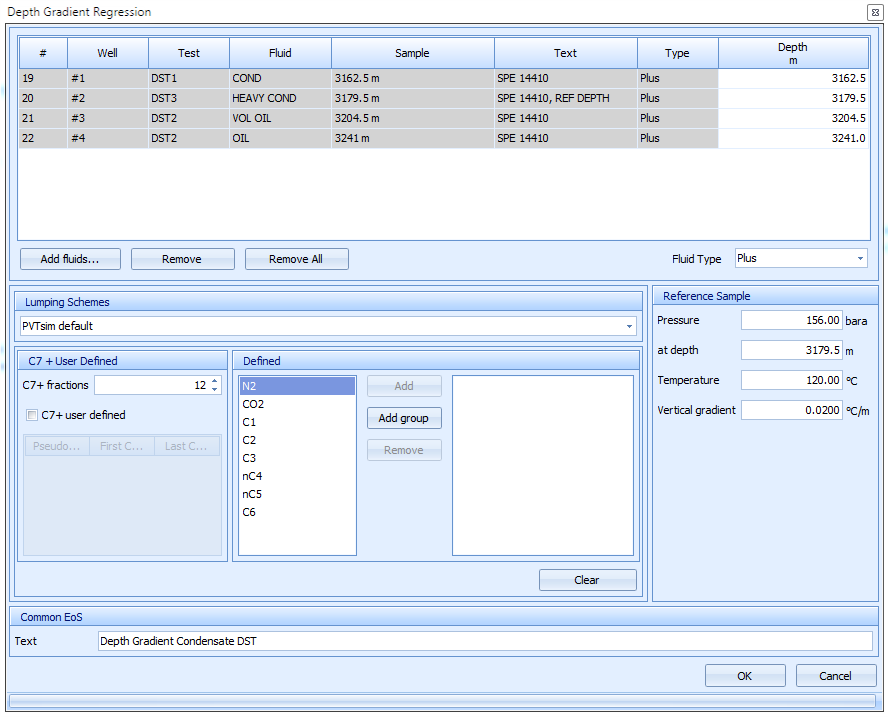
Task: Click the Depth m column header
Action: [x=793, y=53]
